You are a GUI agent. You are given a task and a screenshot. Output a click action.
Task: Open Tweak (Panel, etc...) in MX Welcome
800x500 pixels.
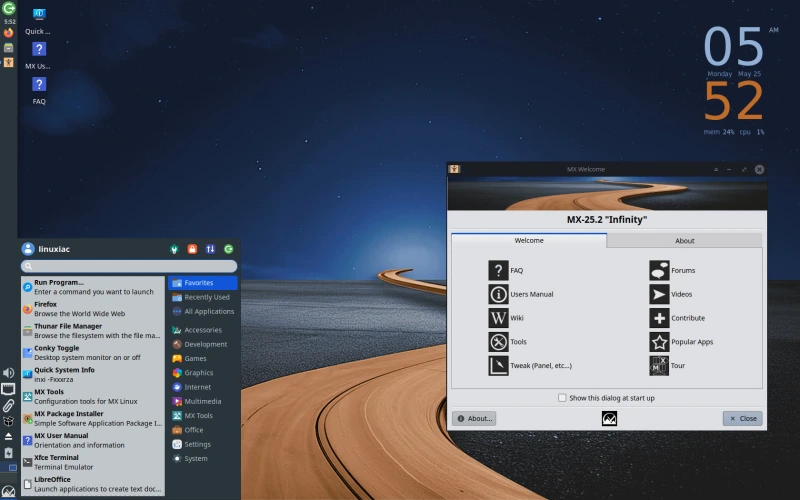530,366
